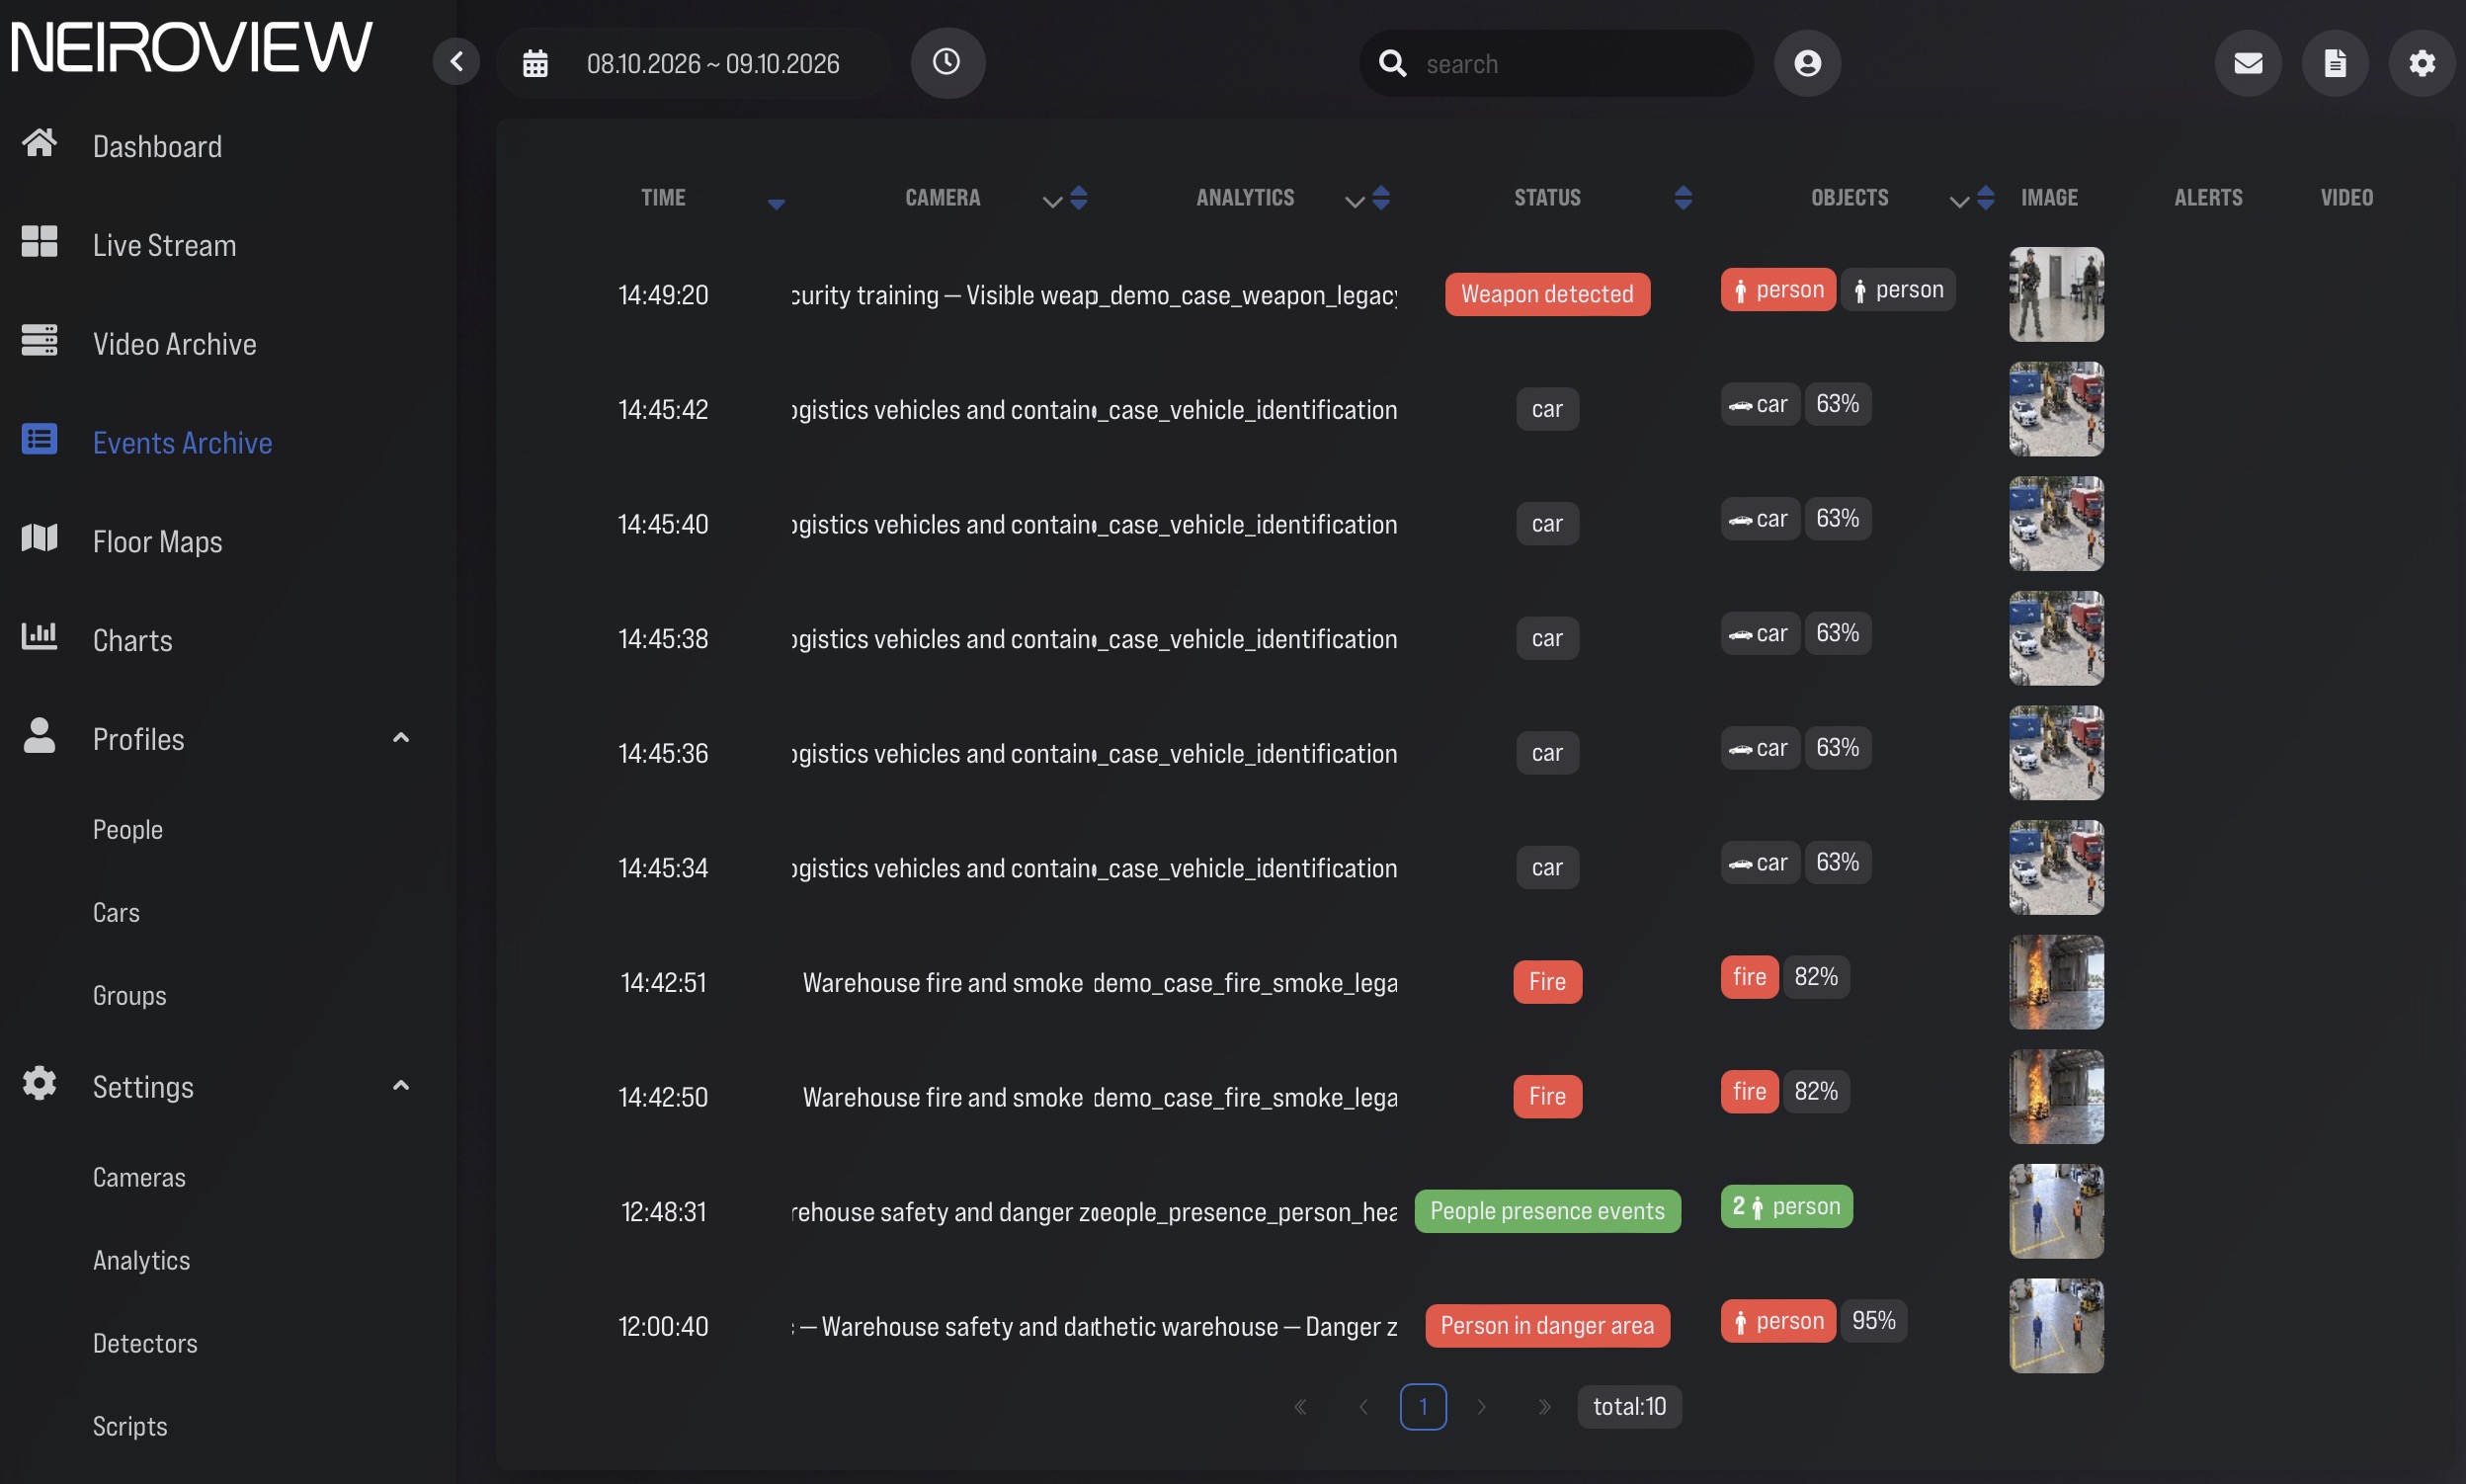Click the clock time filter icon
The image size is (2466, 1484).
947,62
